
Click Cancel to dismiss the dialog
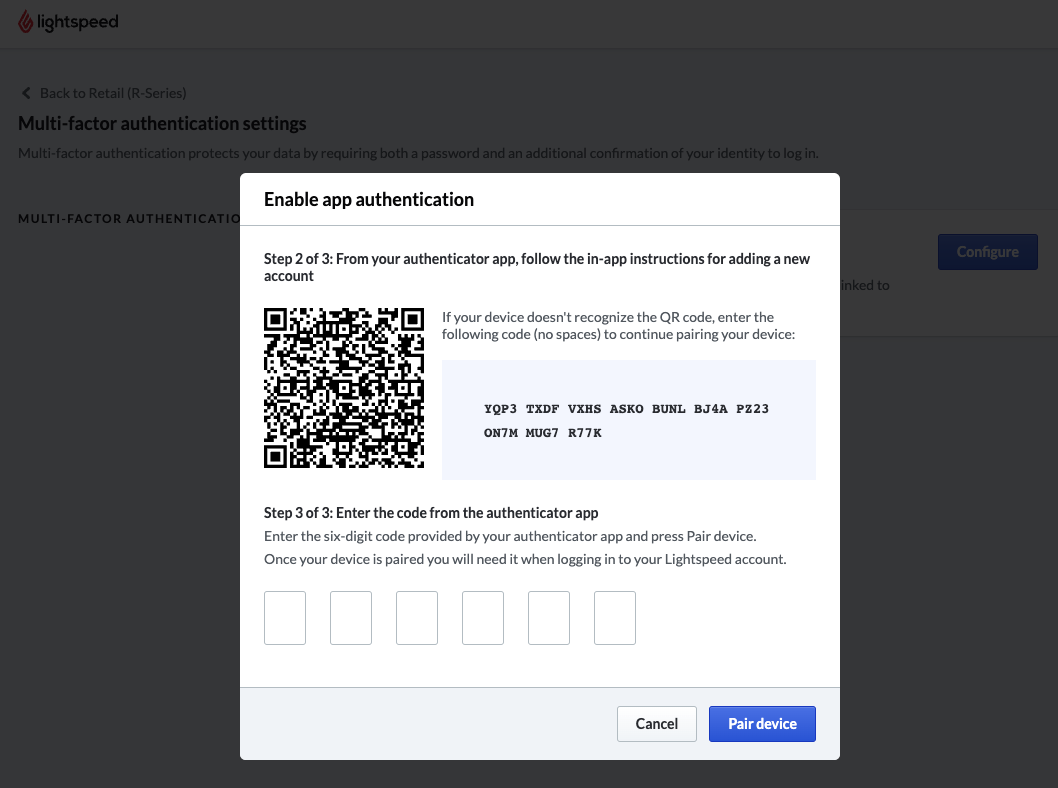coord(656,723)
